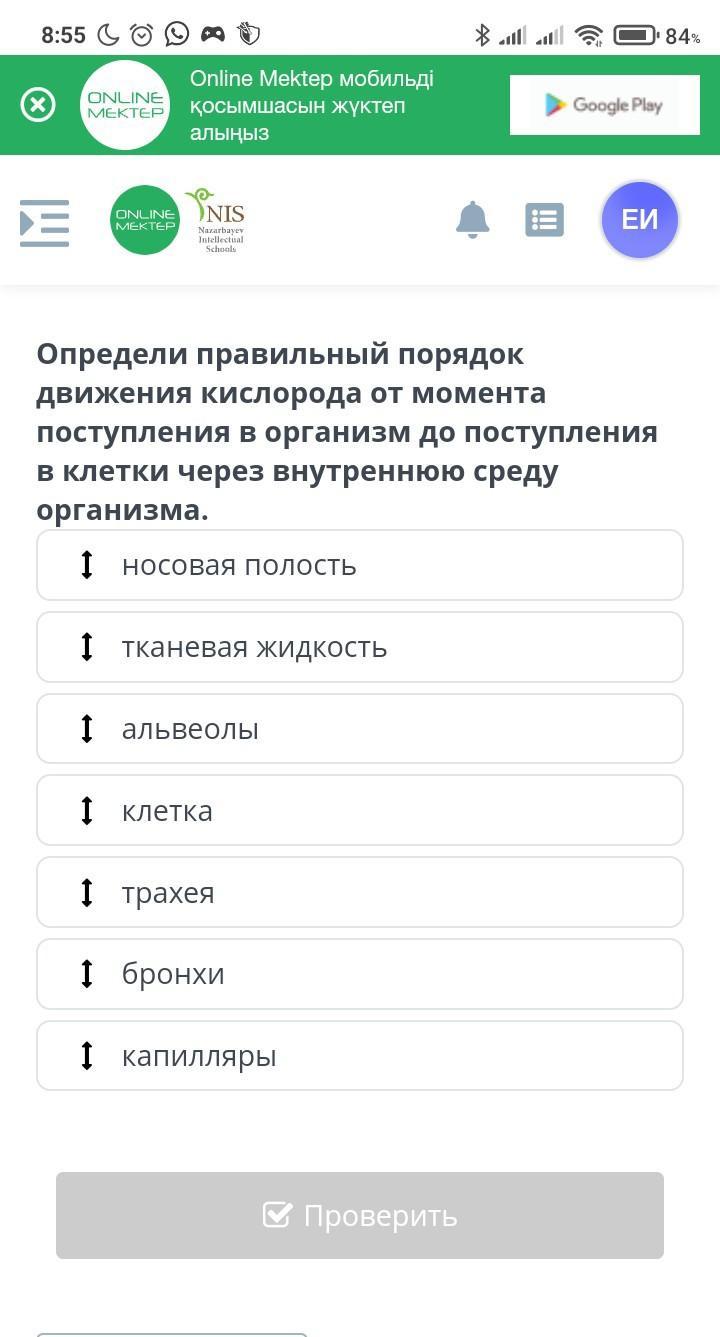
Task: Open the task list icon
Action: tap(544, 220)
